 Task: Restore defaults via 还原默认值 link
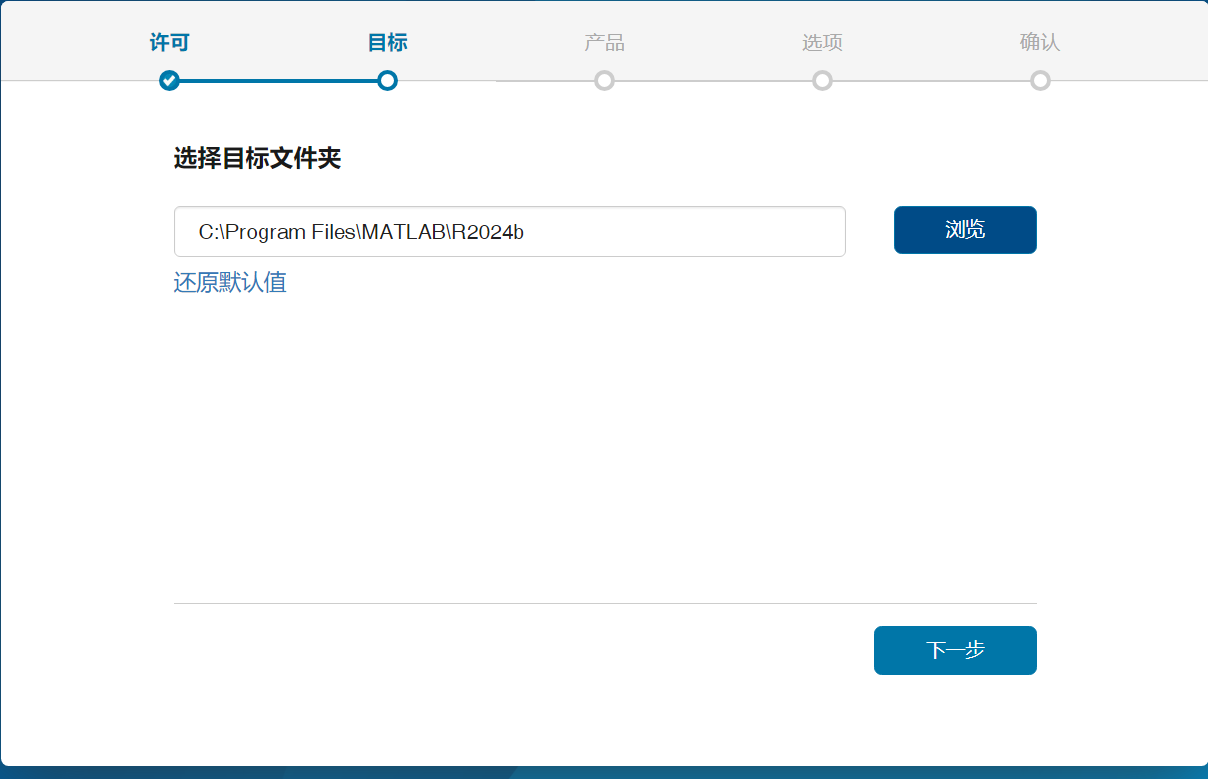(x=230, y=282)
